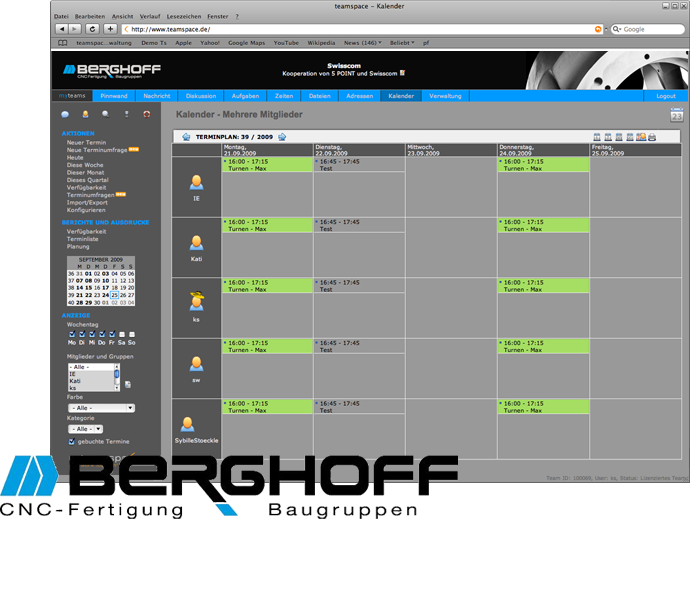Open ks's Thursday Turnen - Max appointment
Viewport: 690px width, 600px height.
[x=543, y=286]
